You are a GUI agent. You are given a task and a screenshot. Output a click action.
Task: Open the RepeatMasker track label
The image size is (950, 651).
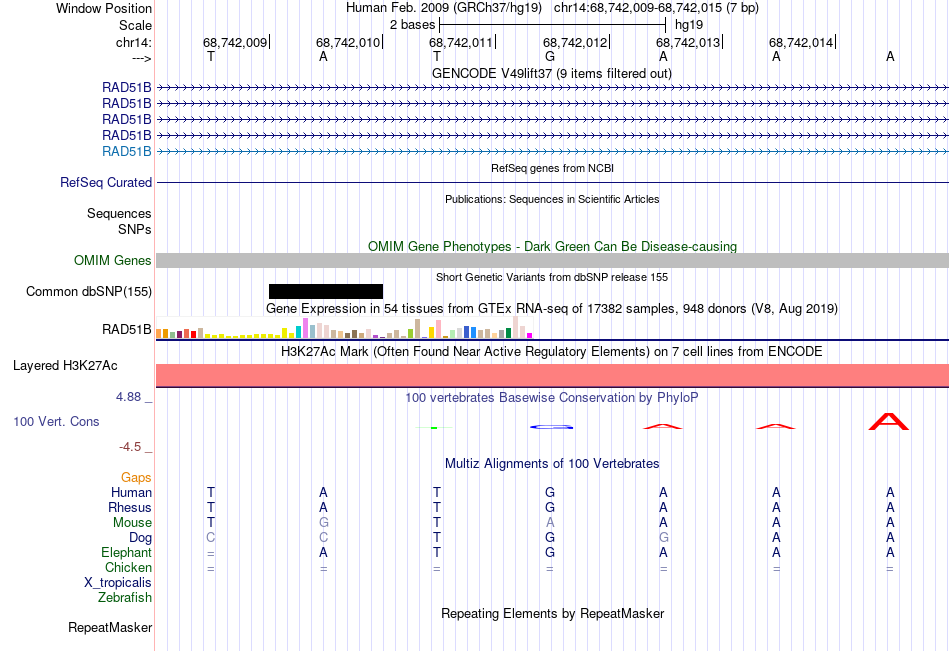click(x=110, y=627)
